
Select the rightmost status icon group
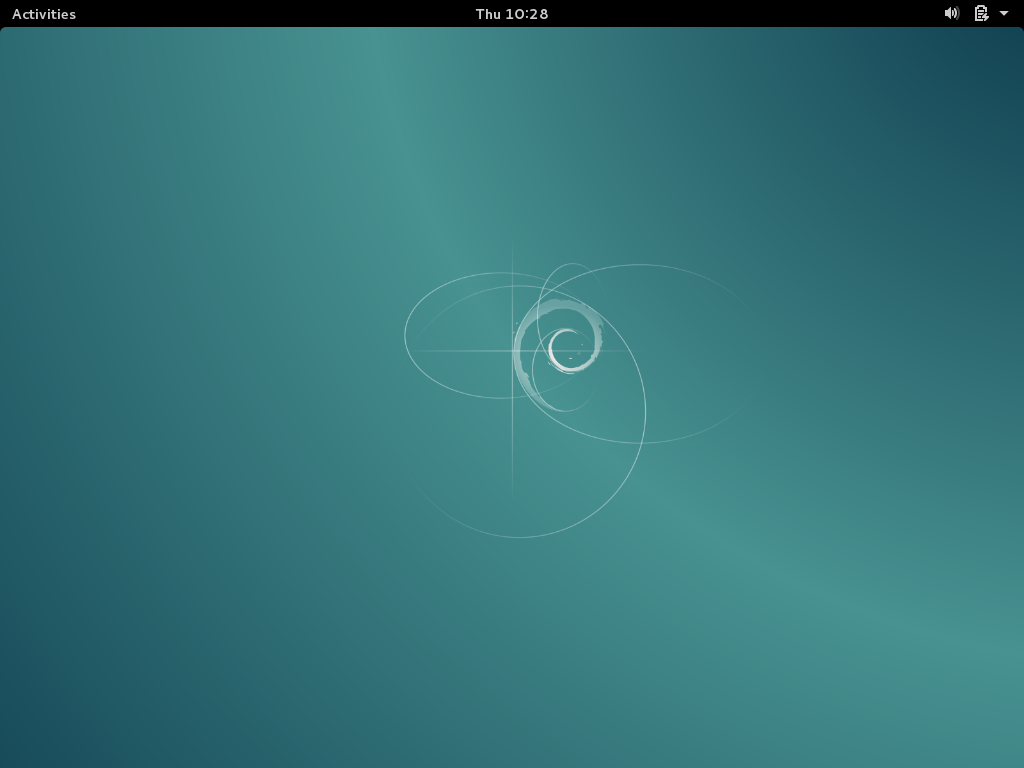[x=975, y=13]
